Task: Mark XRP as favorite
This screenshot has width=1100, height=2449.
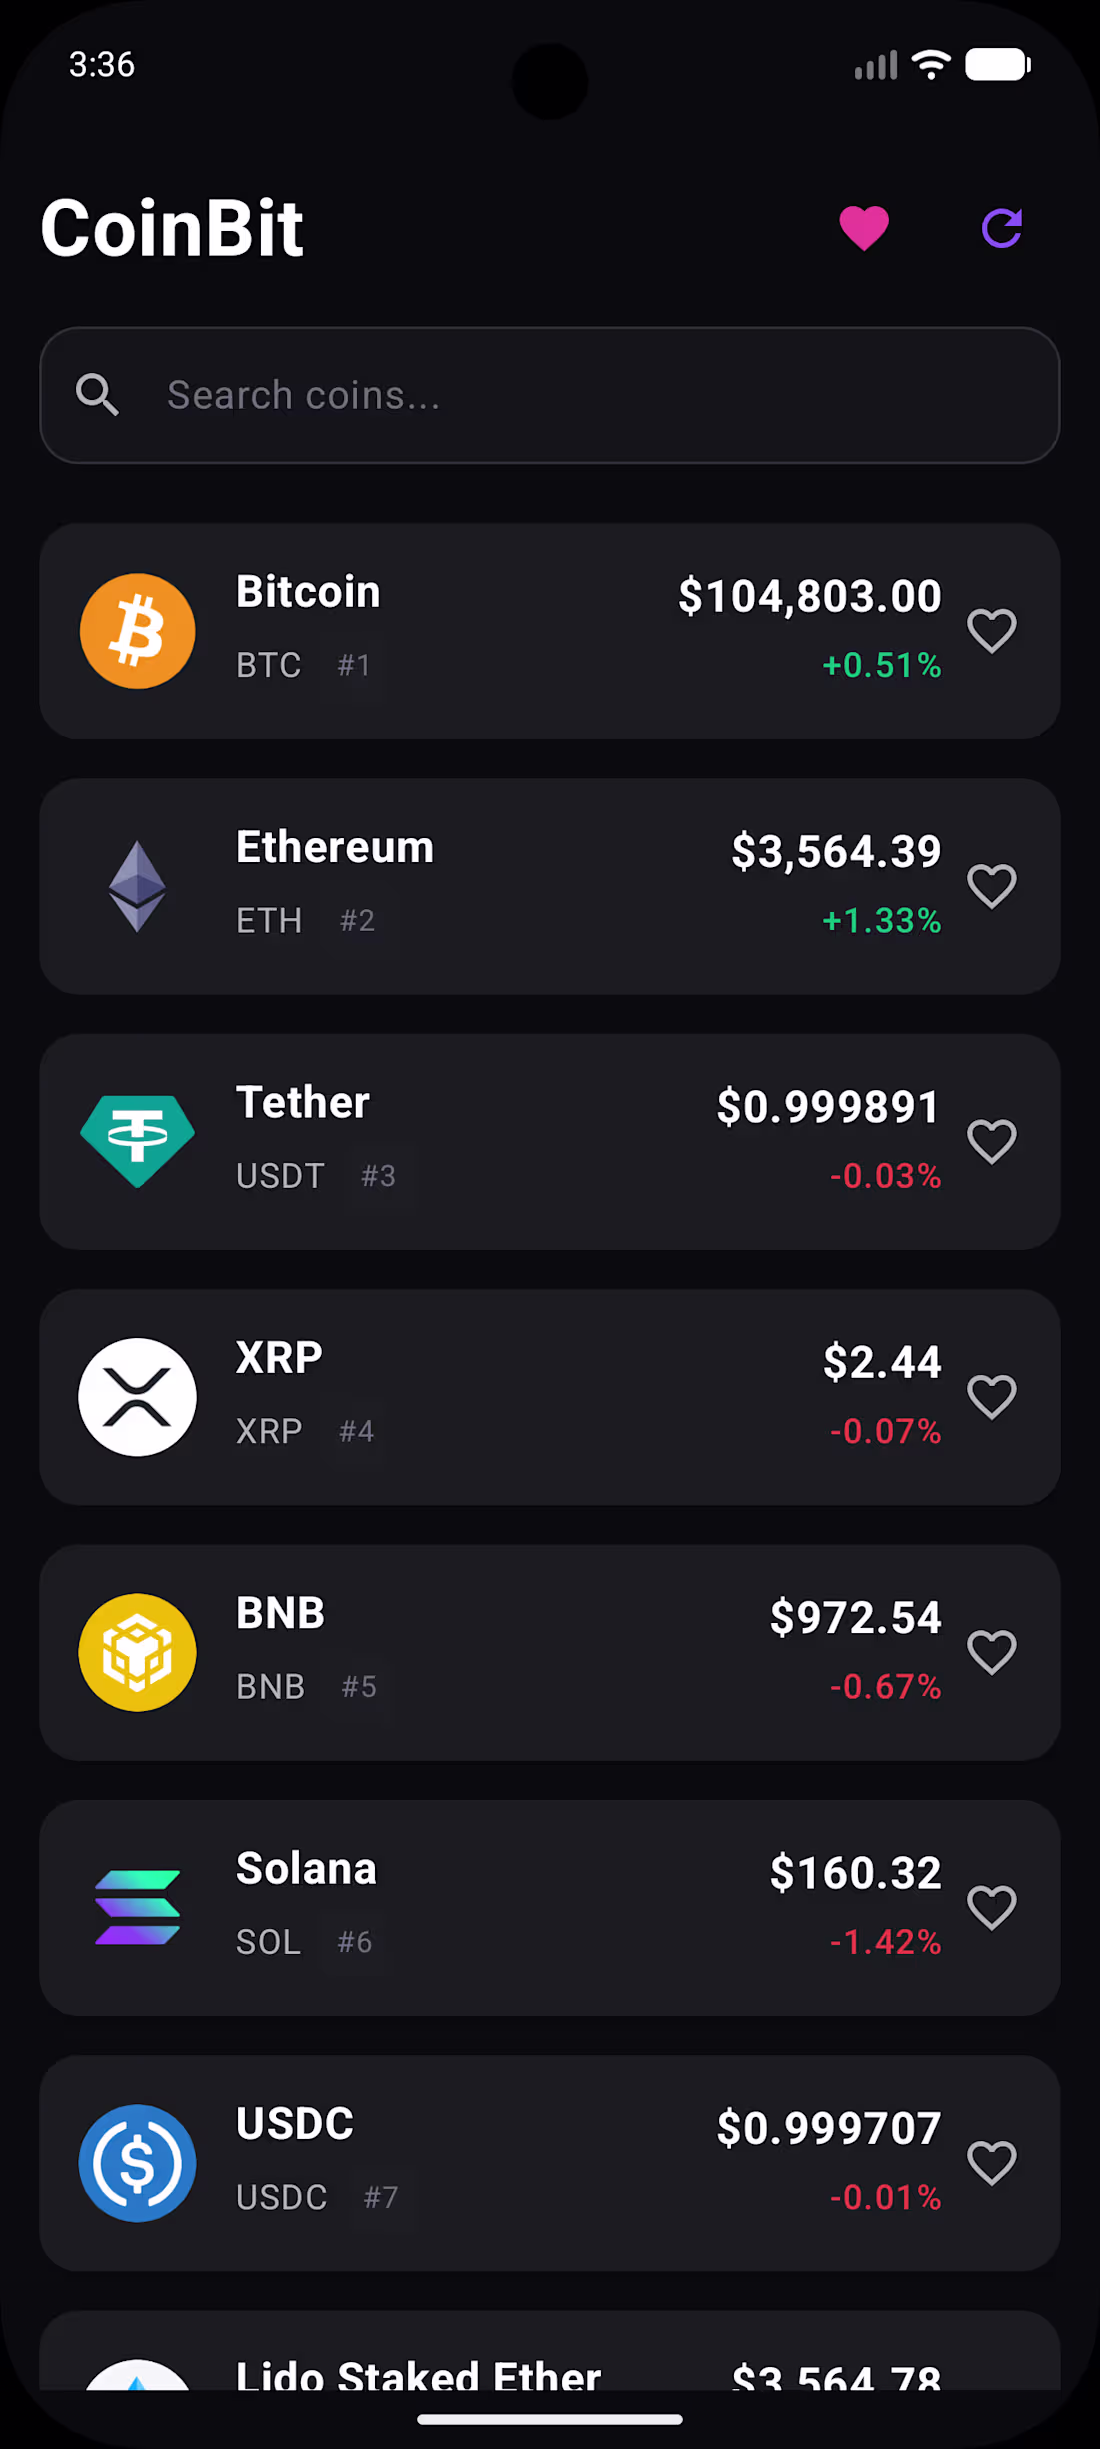Action: click(992, 1397)
